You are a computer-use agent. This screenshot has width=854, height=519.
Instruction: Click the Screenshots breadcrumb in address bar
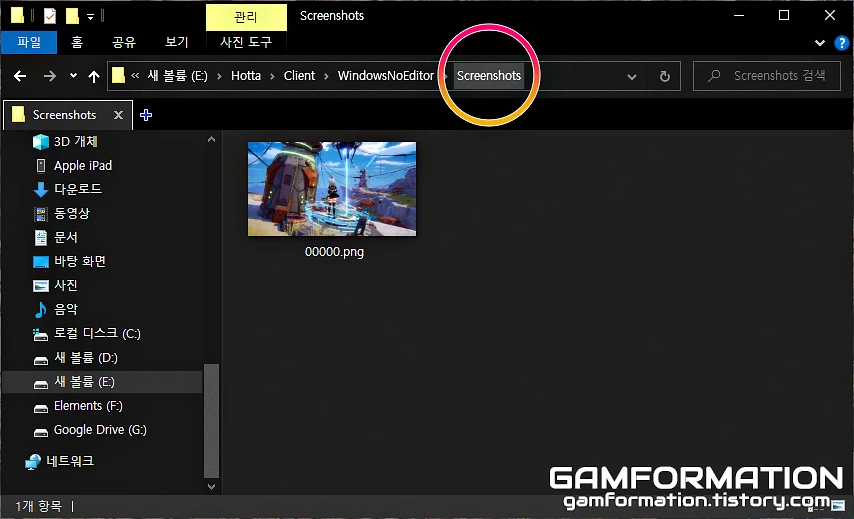(489, 76)
